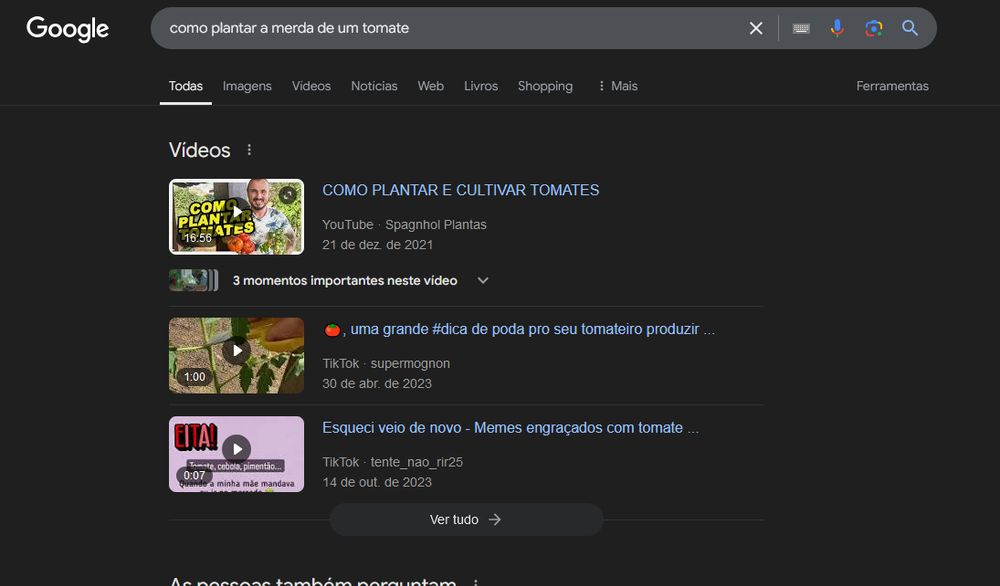Click the Google logo
This screenshot has width=1000, height=586.
point(68,29)
